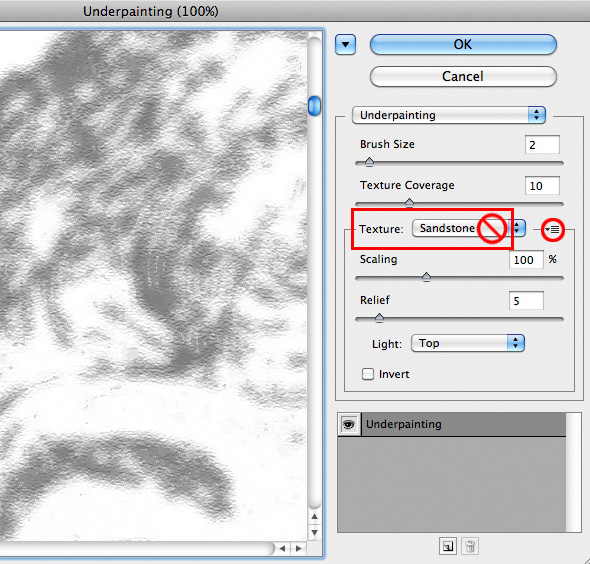
Task: Open the Underpainting filter dropdown
Action: pyautogui.click(x=449, y=115)
